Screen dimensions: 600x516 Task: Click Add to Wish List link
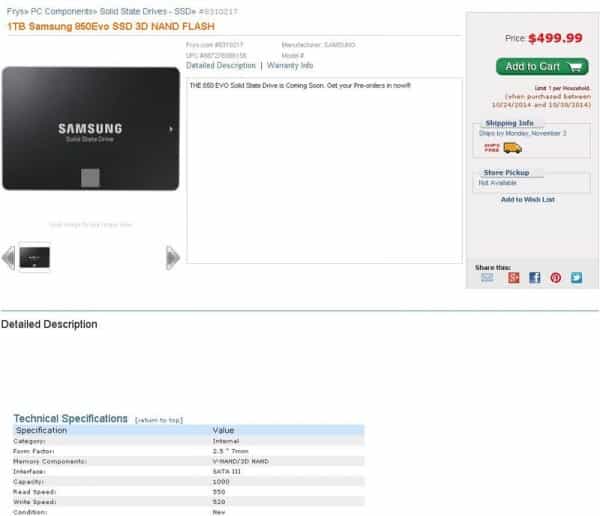[x=528, y=199]
